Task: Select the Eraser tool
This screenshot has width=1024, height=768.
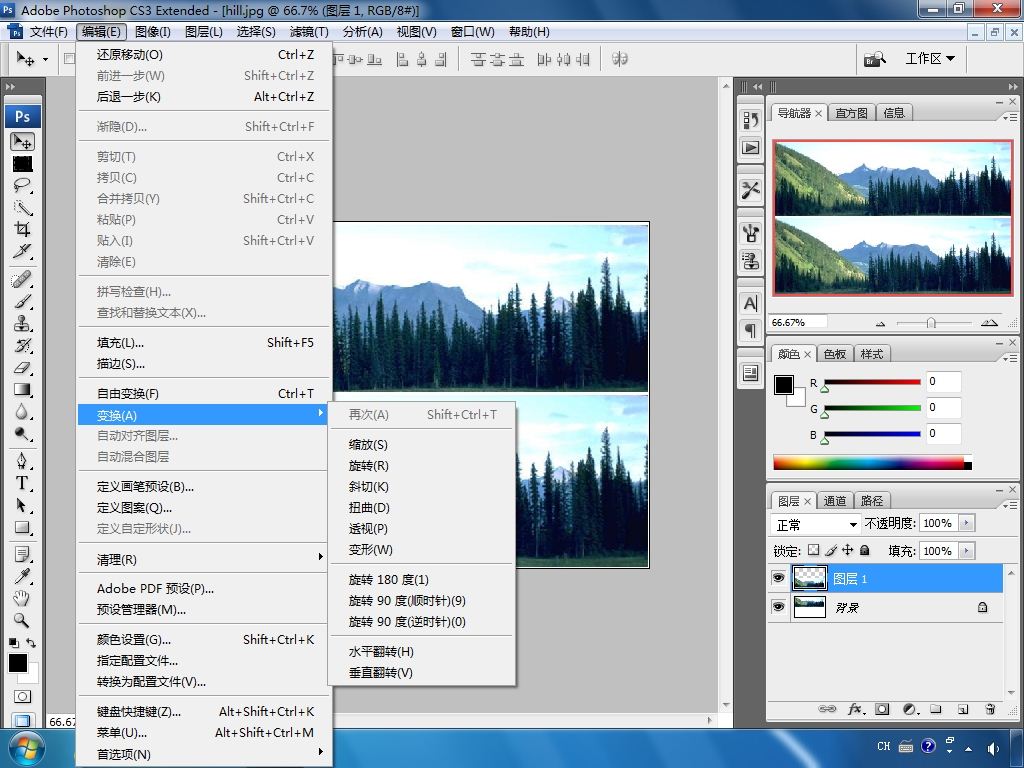Action: pyautogui.click(x=22, y=368)
